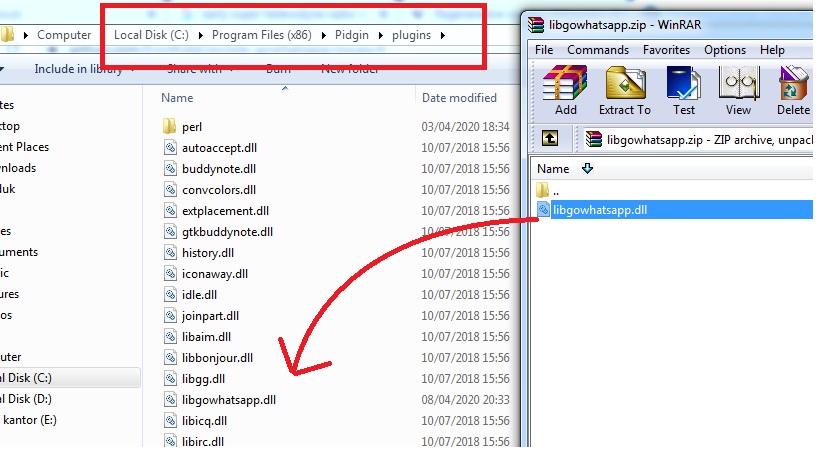Open the Options menu in WinRAR
Screen dimensions: 824x456
point(725,50)
